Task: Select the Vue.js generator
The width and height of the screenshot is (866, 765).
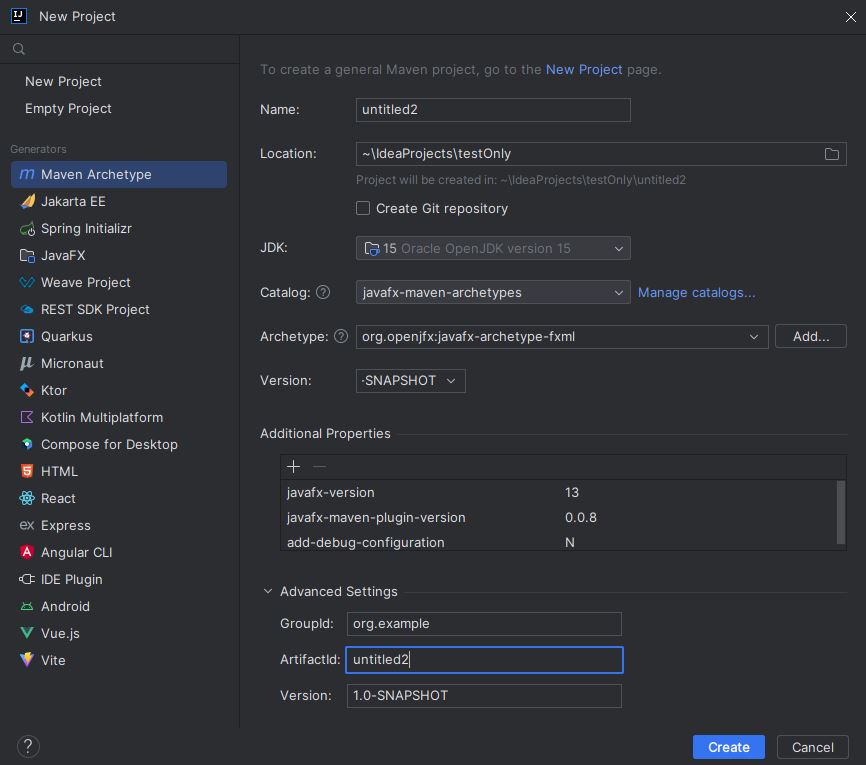Action: [x=60, y=633]
